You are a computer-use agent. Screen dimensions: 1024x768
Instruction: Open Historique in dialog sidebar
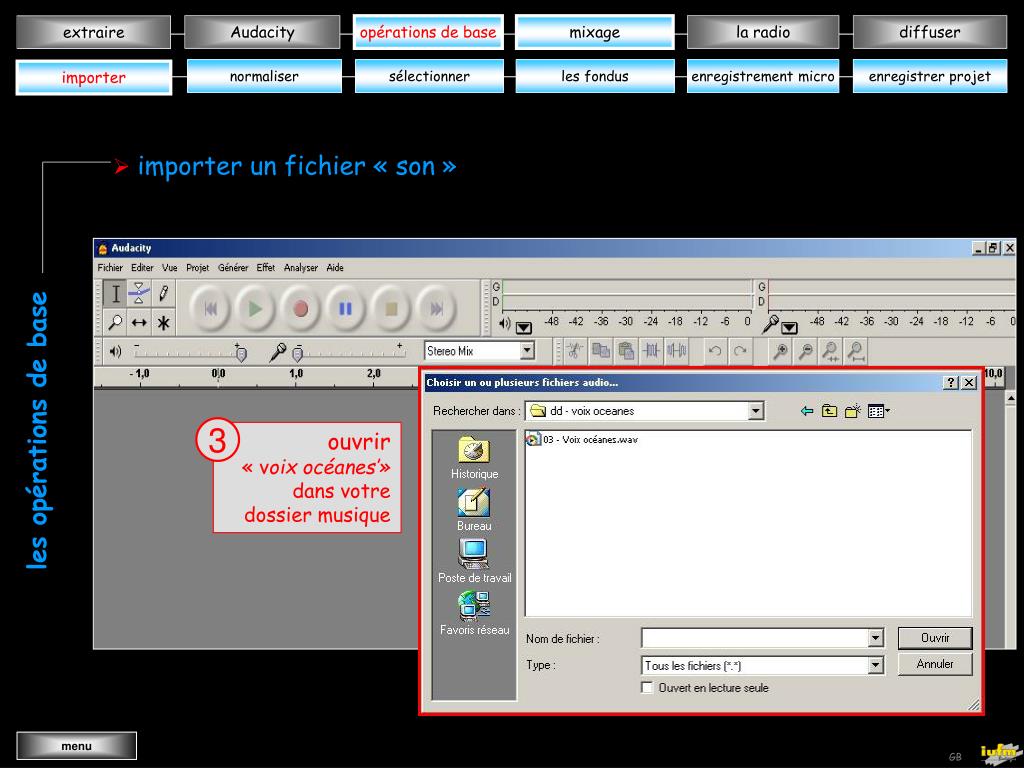point(474,458)
